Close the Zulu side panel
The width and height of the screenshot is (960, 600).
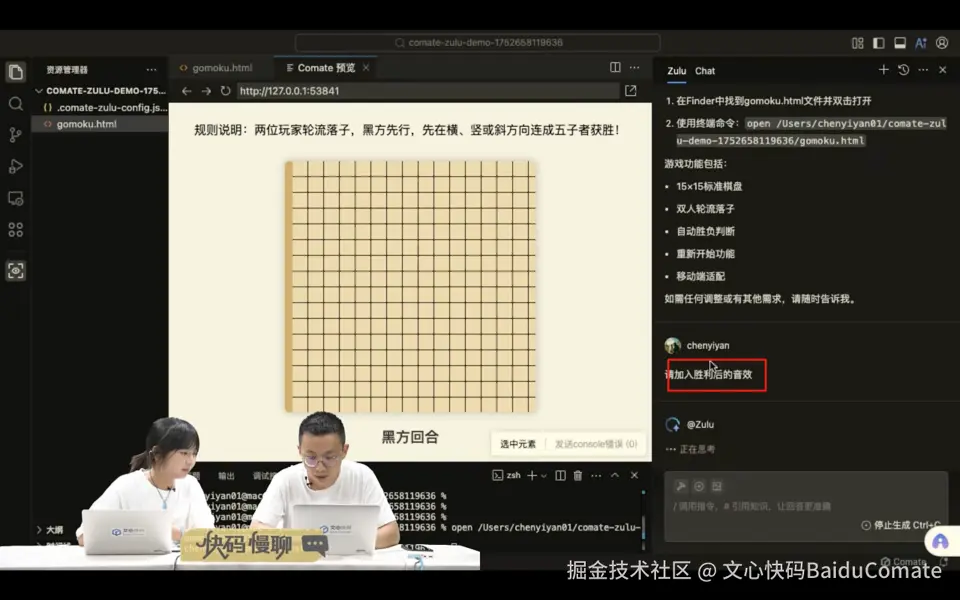click(943, 70)
